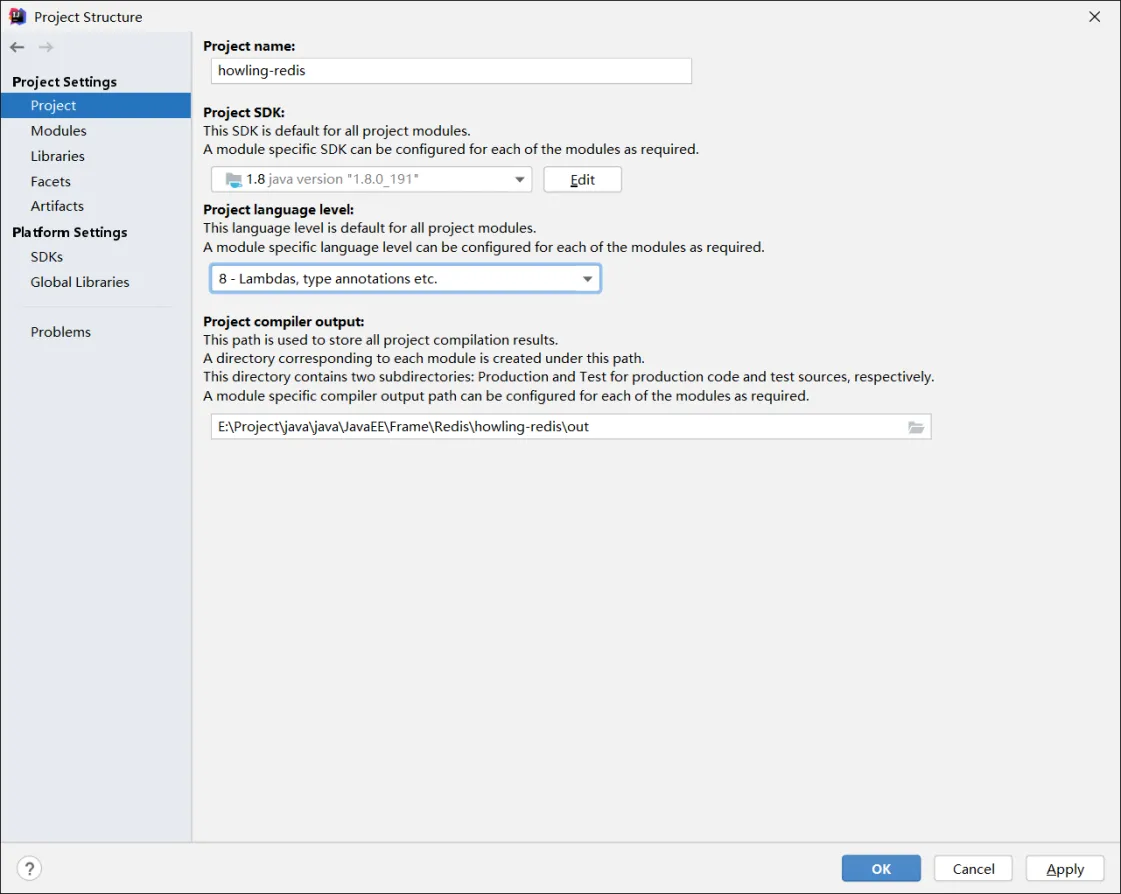
Task: Click the IntelliJ logo in title bar
Action: click(17, 16)
